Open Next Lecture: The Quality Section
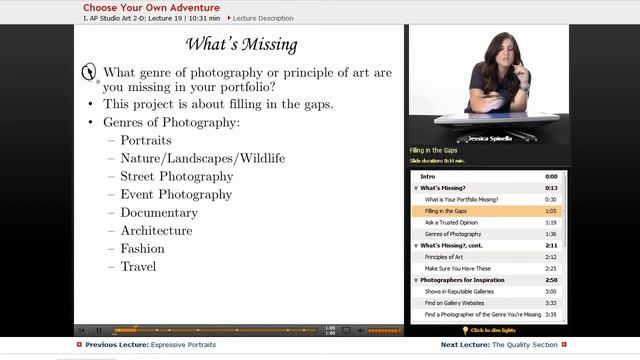This screenshot has height=360, width=640. tap(499, 344)
